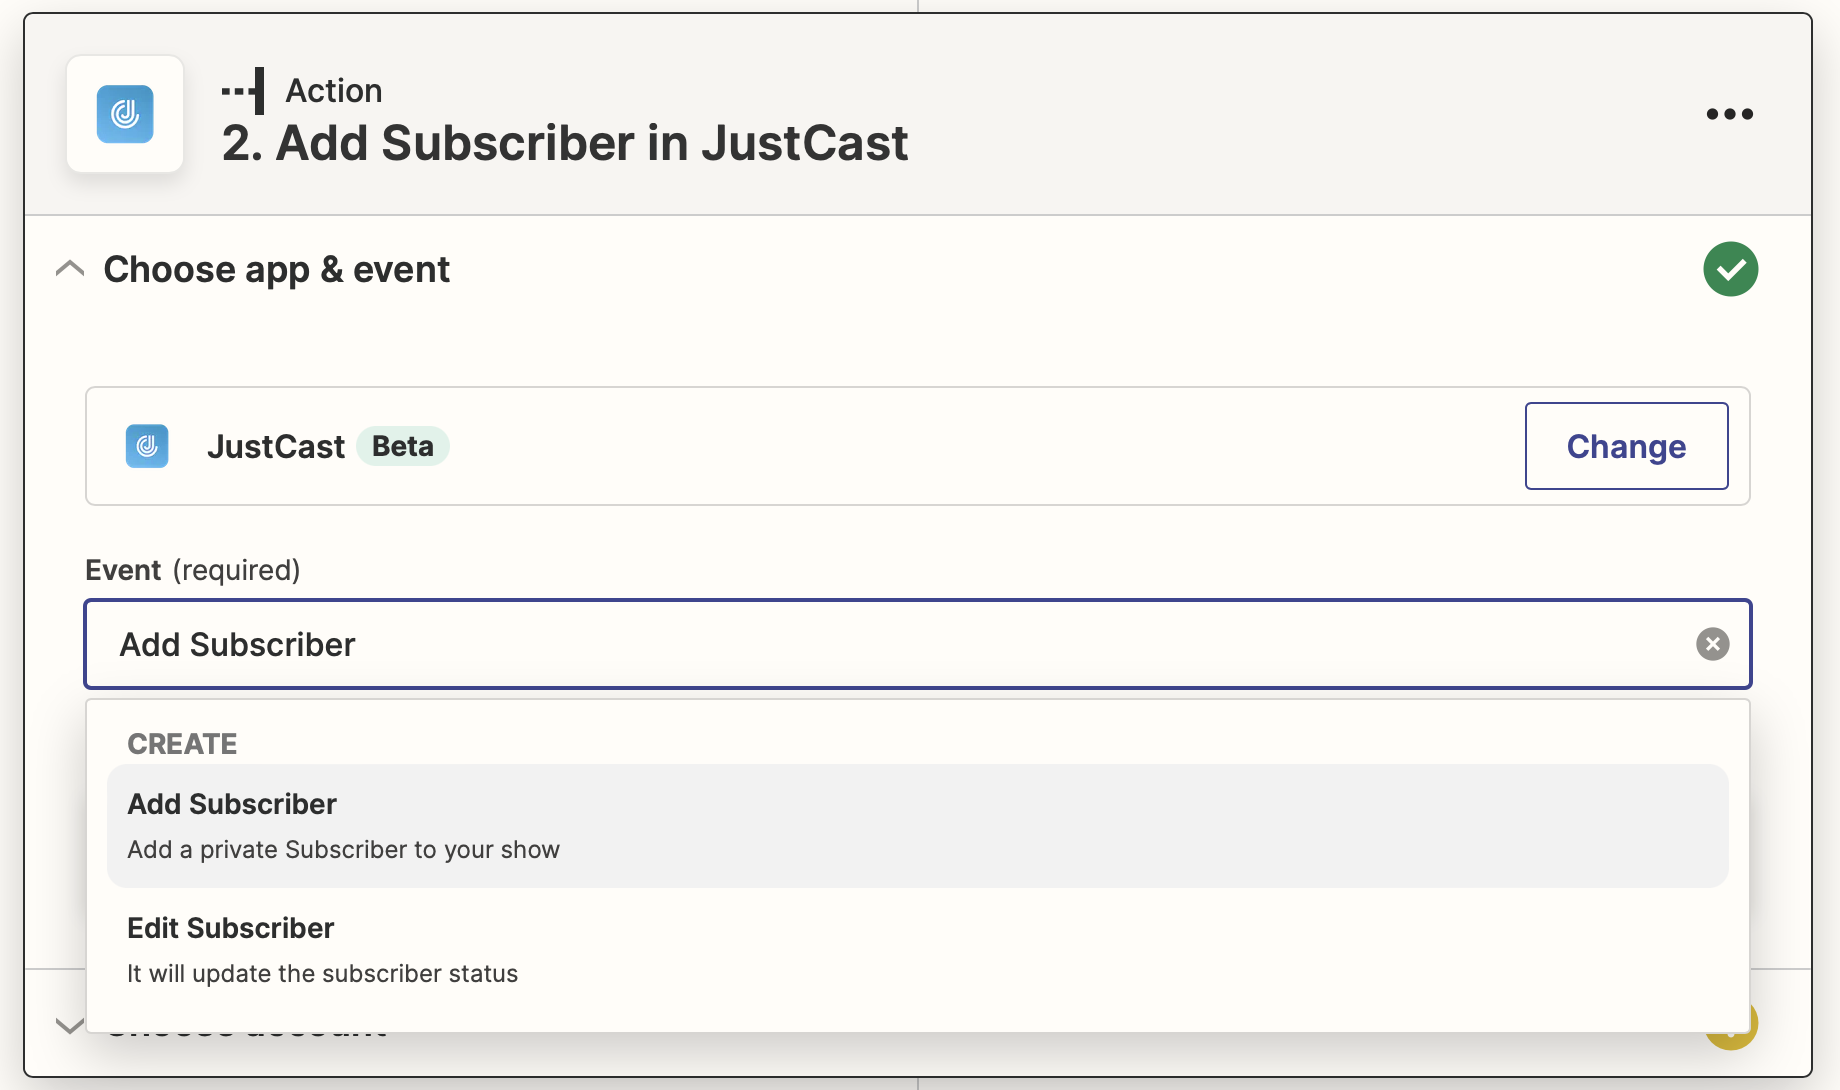
Task: Expand the Choose account section chevron
Action: click(69, 1026)
